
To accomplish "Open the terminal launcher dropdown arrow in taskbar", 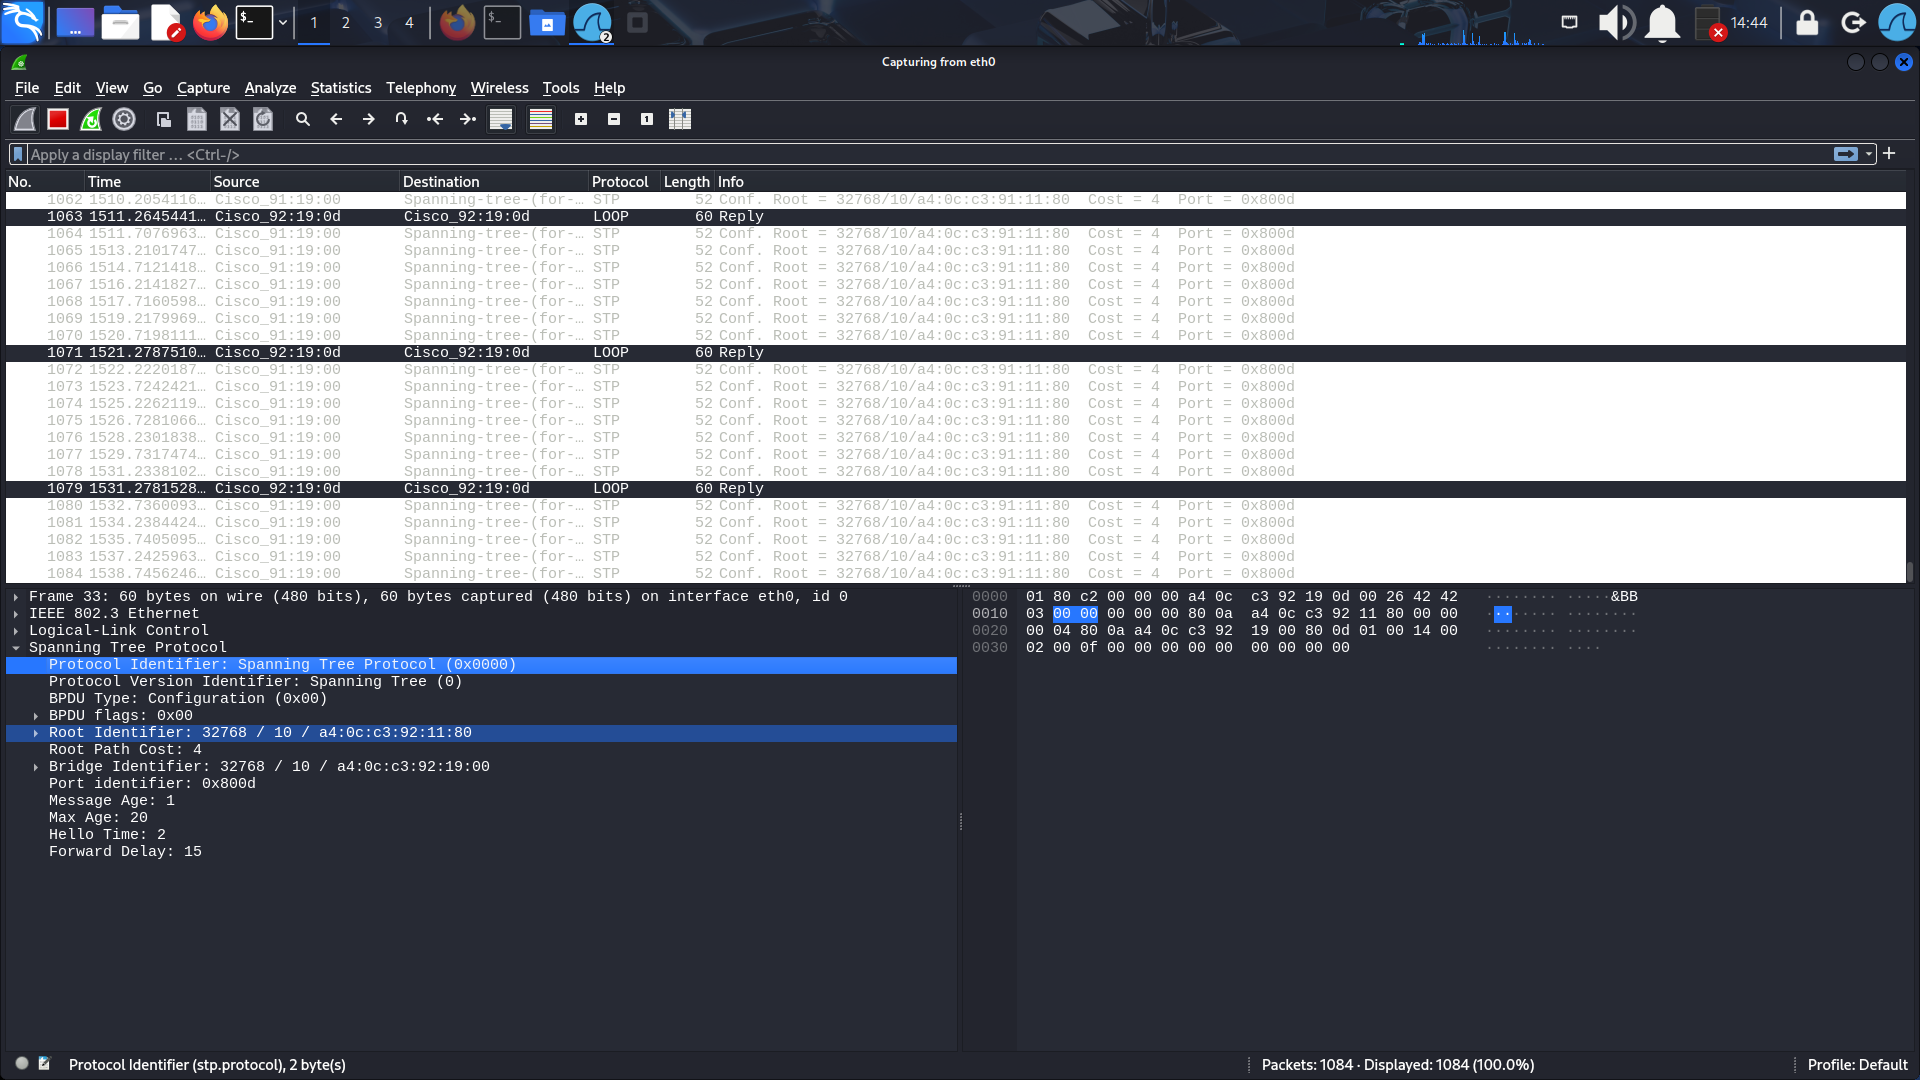I will click(x=283, y=22).
